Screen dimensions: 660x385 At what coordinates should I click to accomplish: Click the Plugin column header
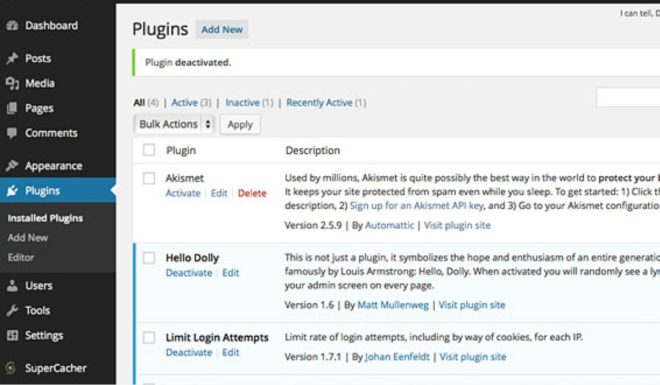coord(181,150)
